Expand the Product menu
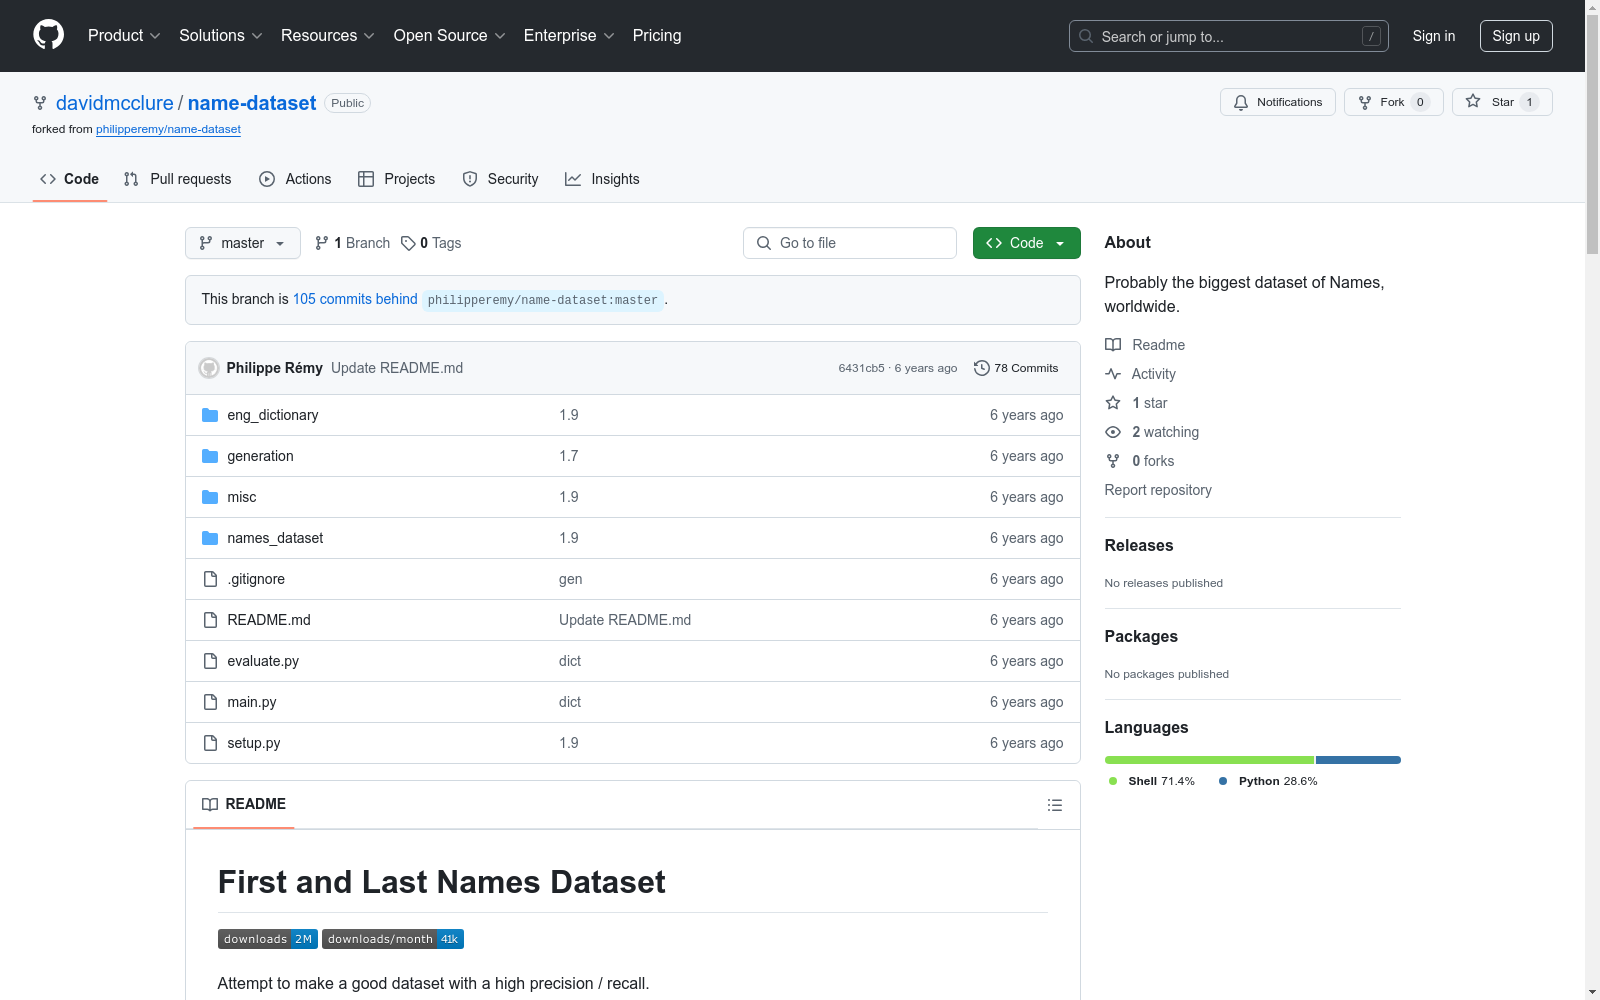This screenshot has width=1600, height=1000. 124,36
